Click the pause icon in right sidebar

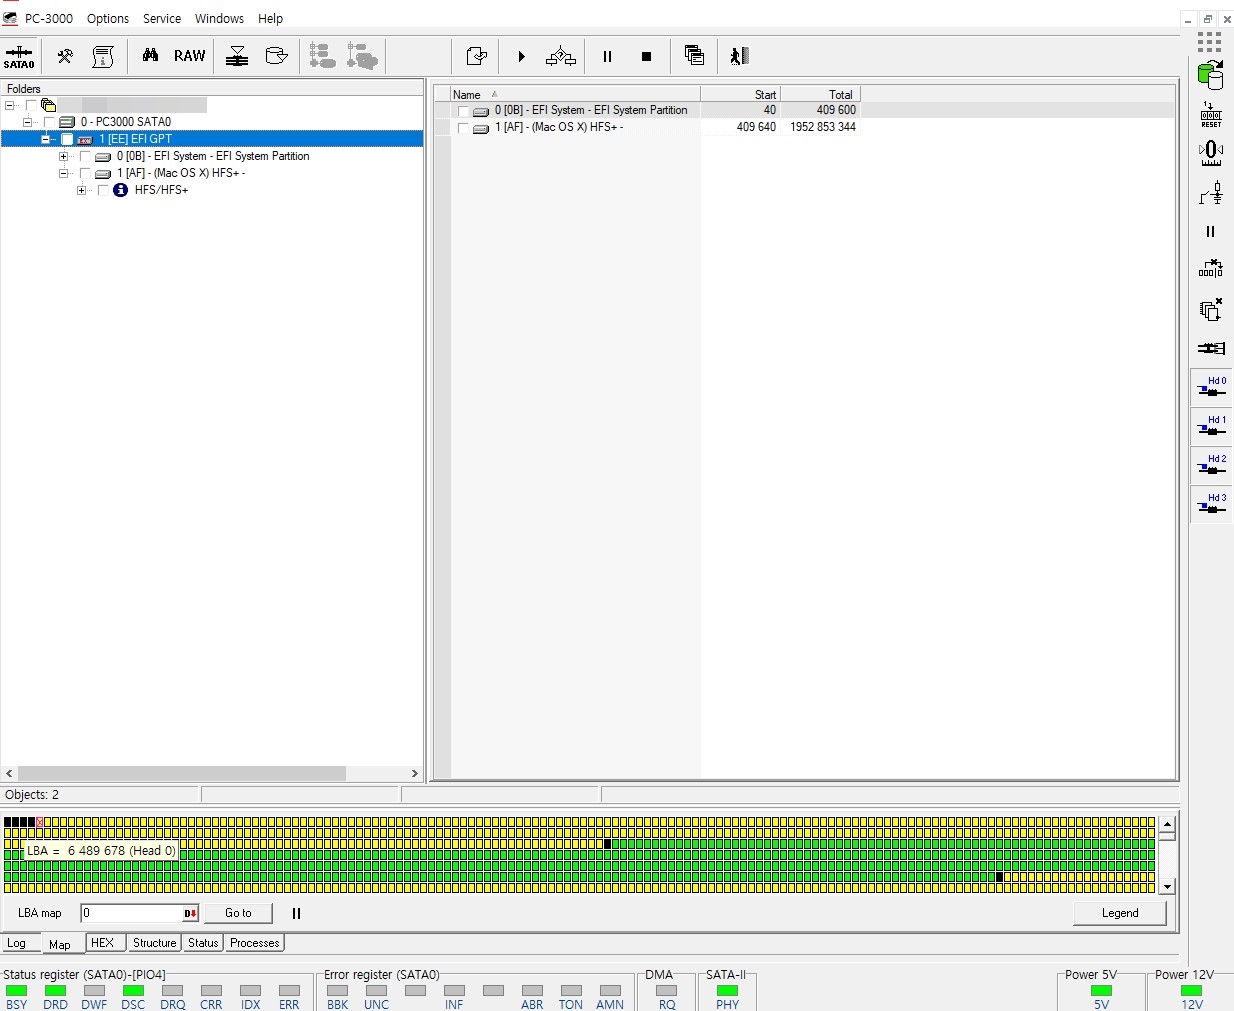coord(1211,231)
